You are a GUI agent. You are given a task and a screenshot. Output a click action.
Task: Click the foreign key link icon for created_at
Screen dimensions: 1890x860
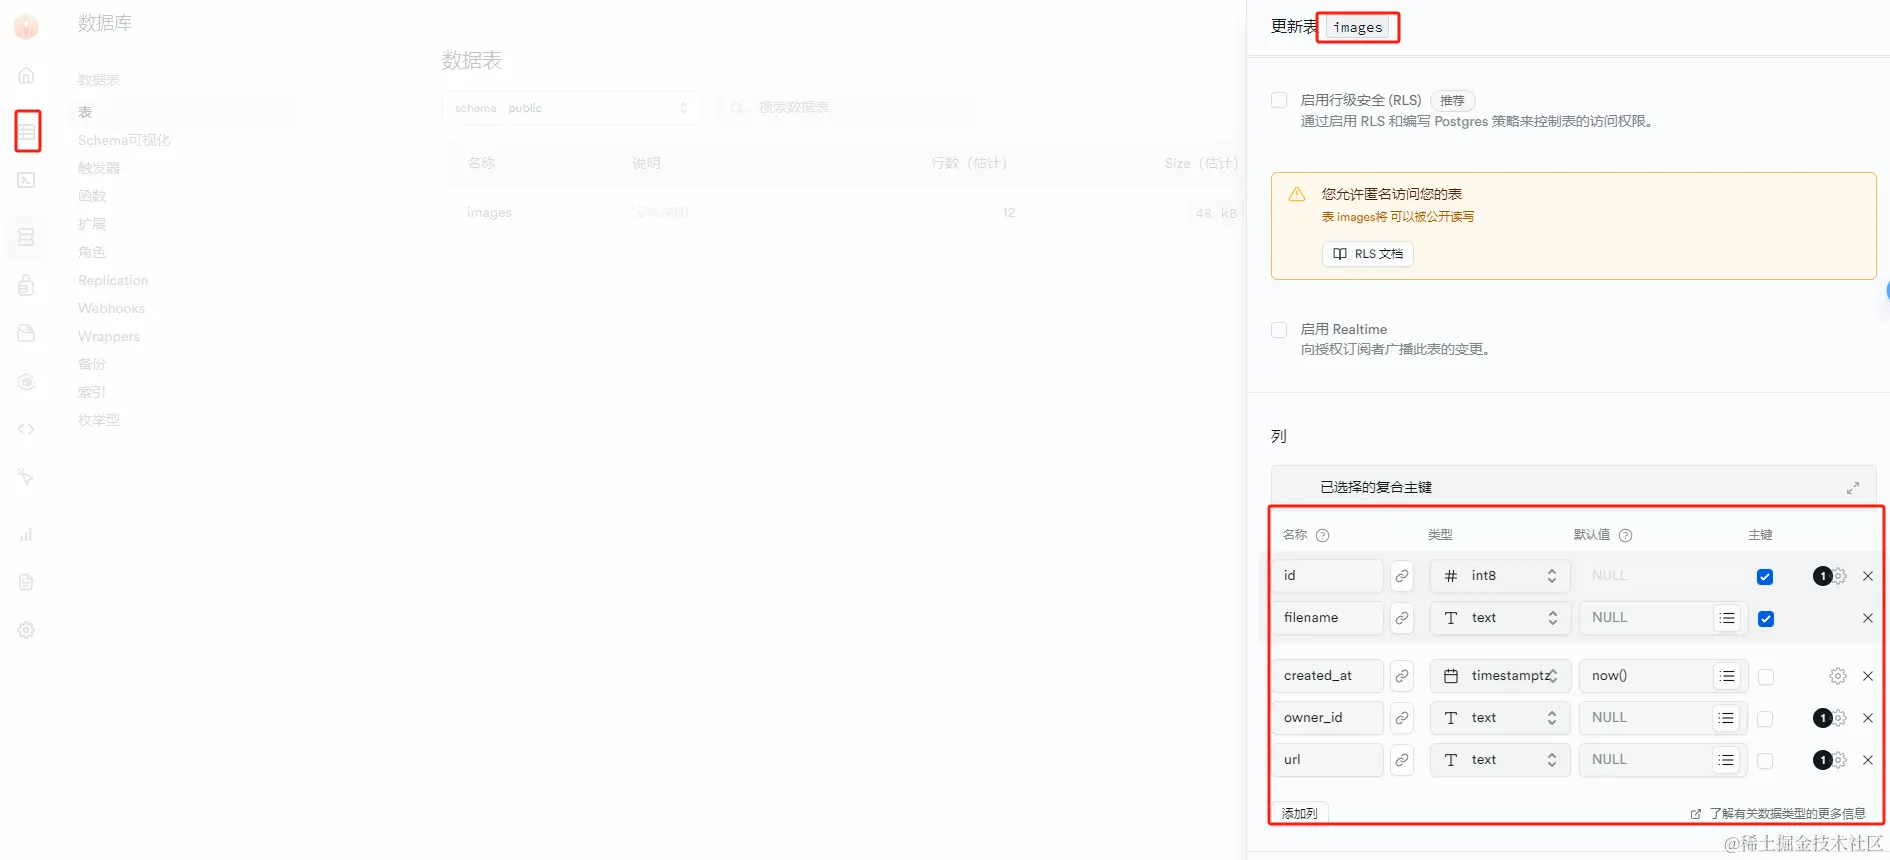[1402, 676]
